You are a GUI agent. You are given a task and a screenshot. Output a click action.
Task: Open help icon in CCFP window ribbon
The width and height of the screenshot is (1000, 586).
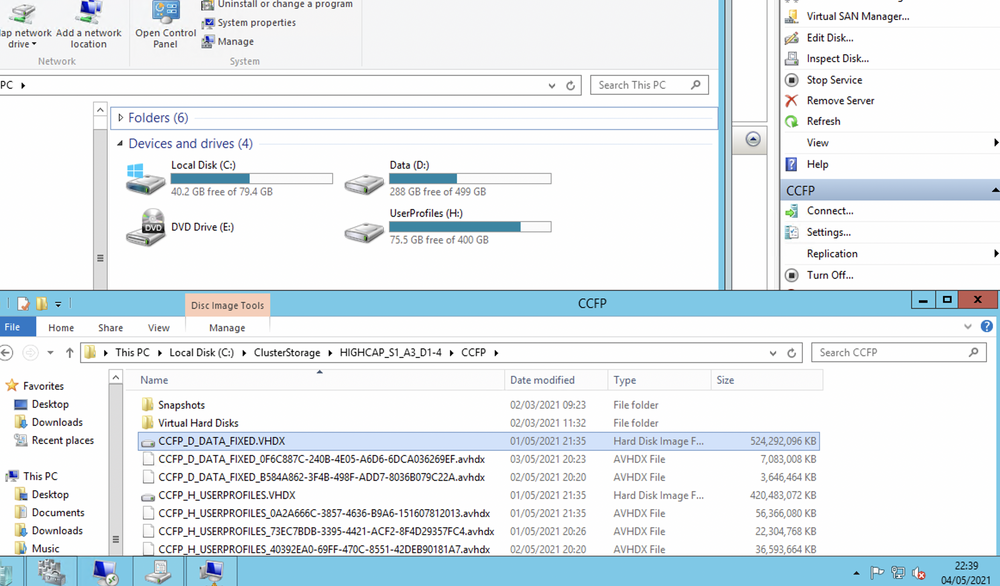point(987,326)
